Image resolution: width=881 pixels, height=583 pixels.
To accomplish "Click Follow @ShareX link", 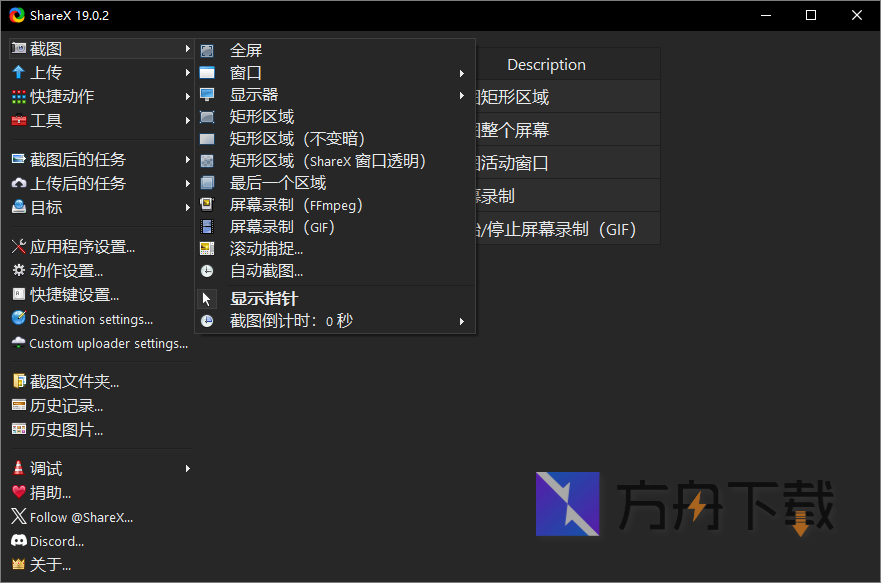I will [80, 516].
